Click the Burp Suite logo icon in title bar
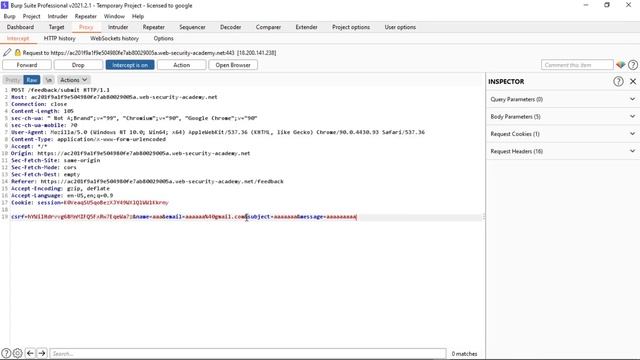The image size is (640, 360). 4,5
